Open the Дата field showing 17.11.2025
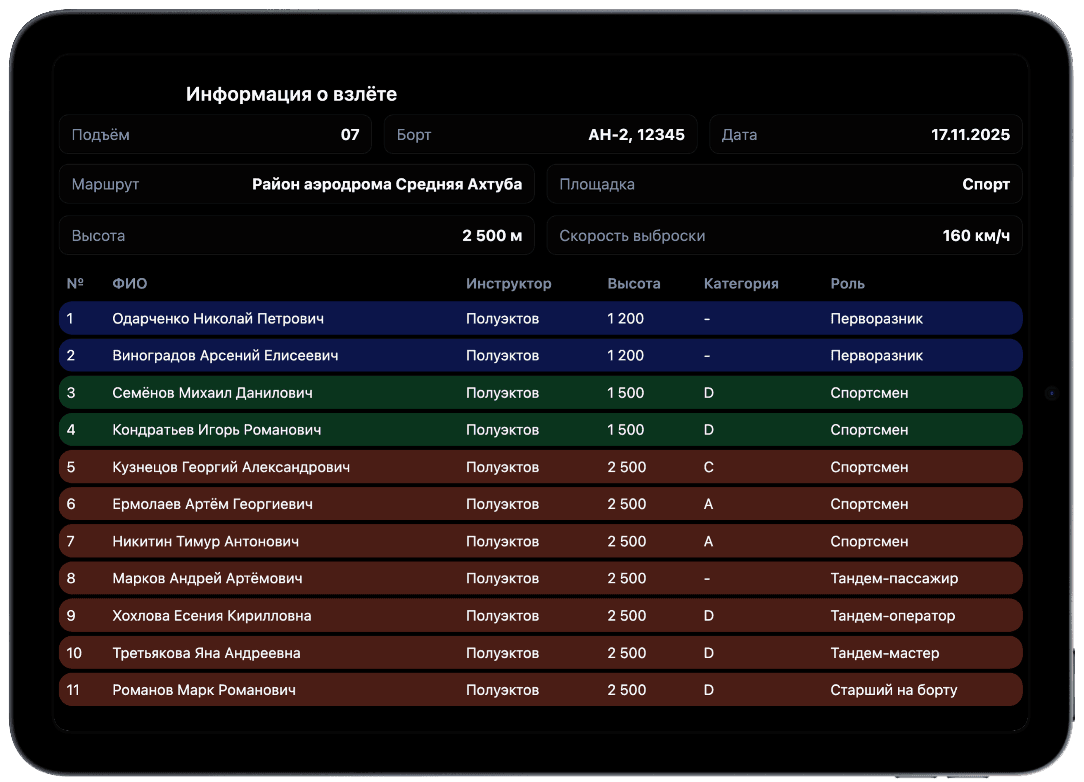1084x782 pixels. point(865,134)
